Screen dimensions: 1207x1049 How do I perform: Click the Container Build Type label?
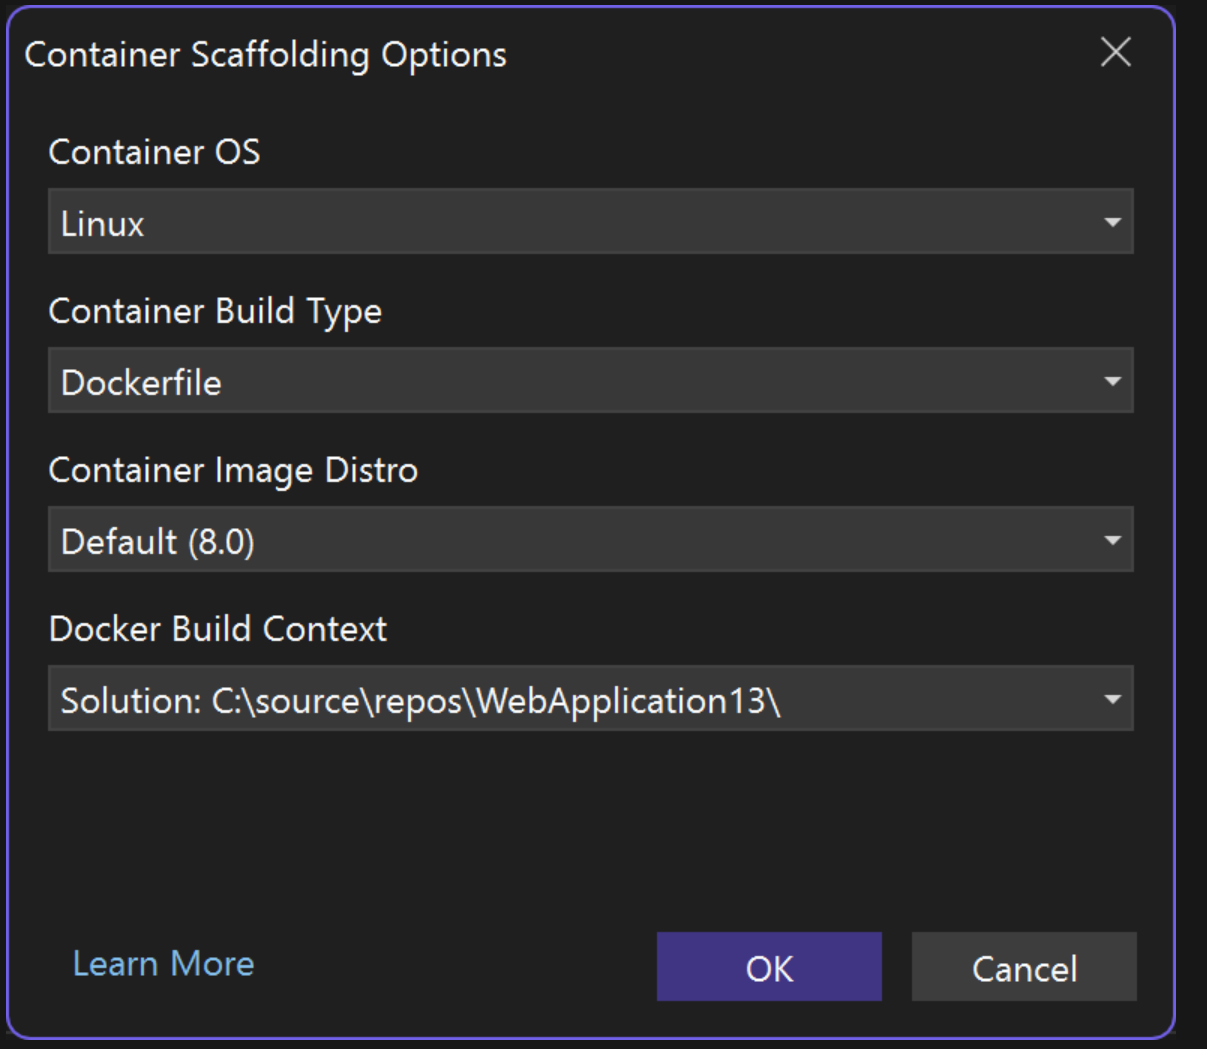coord(215,311)
